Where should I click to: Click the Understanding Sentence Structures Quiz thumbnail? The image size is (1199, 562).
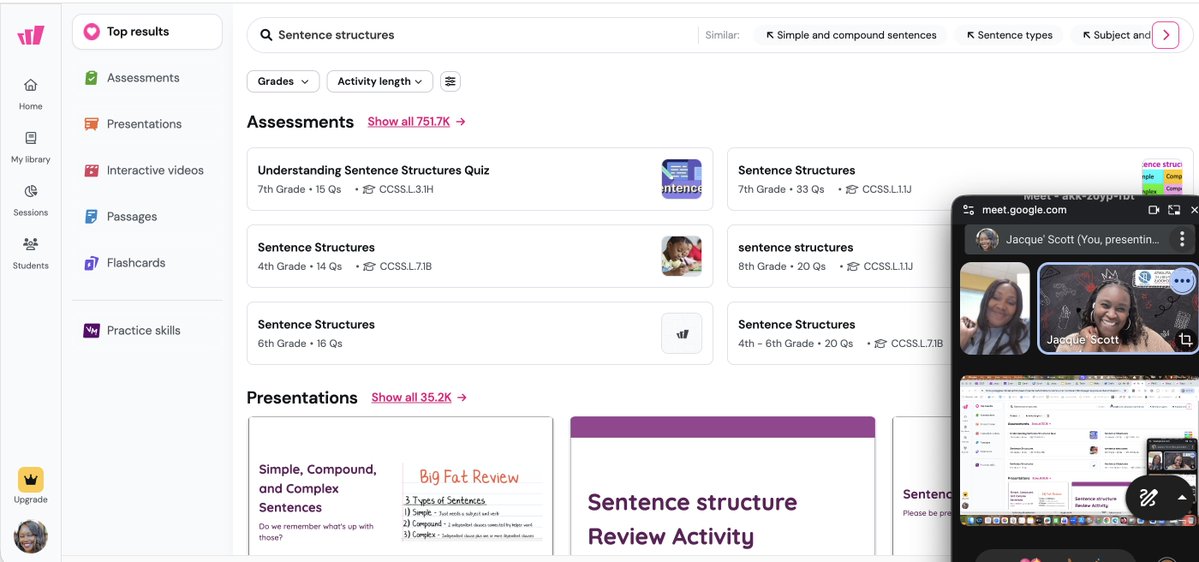[x=681, y=179]
